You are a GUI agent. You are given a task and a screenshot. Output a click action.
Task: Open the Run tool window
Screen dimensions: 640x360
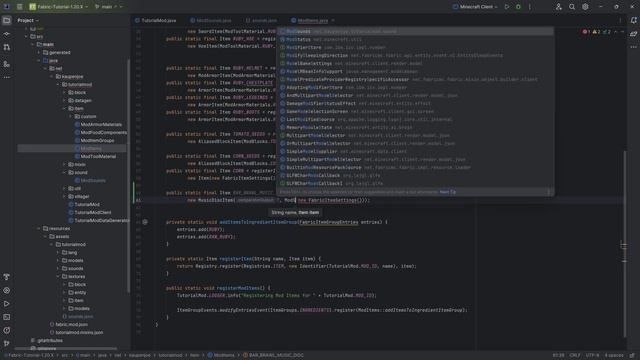[x=7, y=304]
